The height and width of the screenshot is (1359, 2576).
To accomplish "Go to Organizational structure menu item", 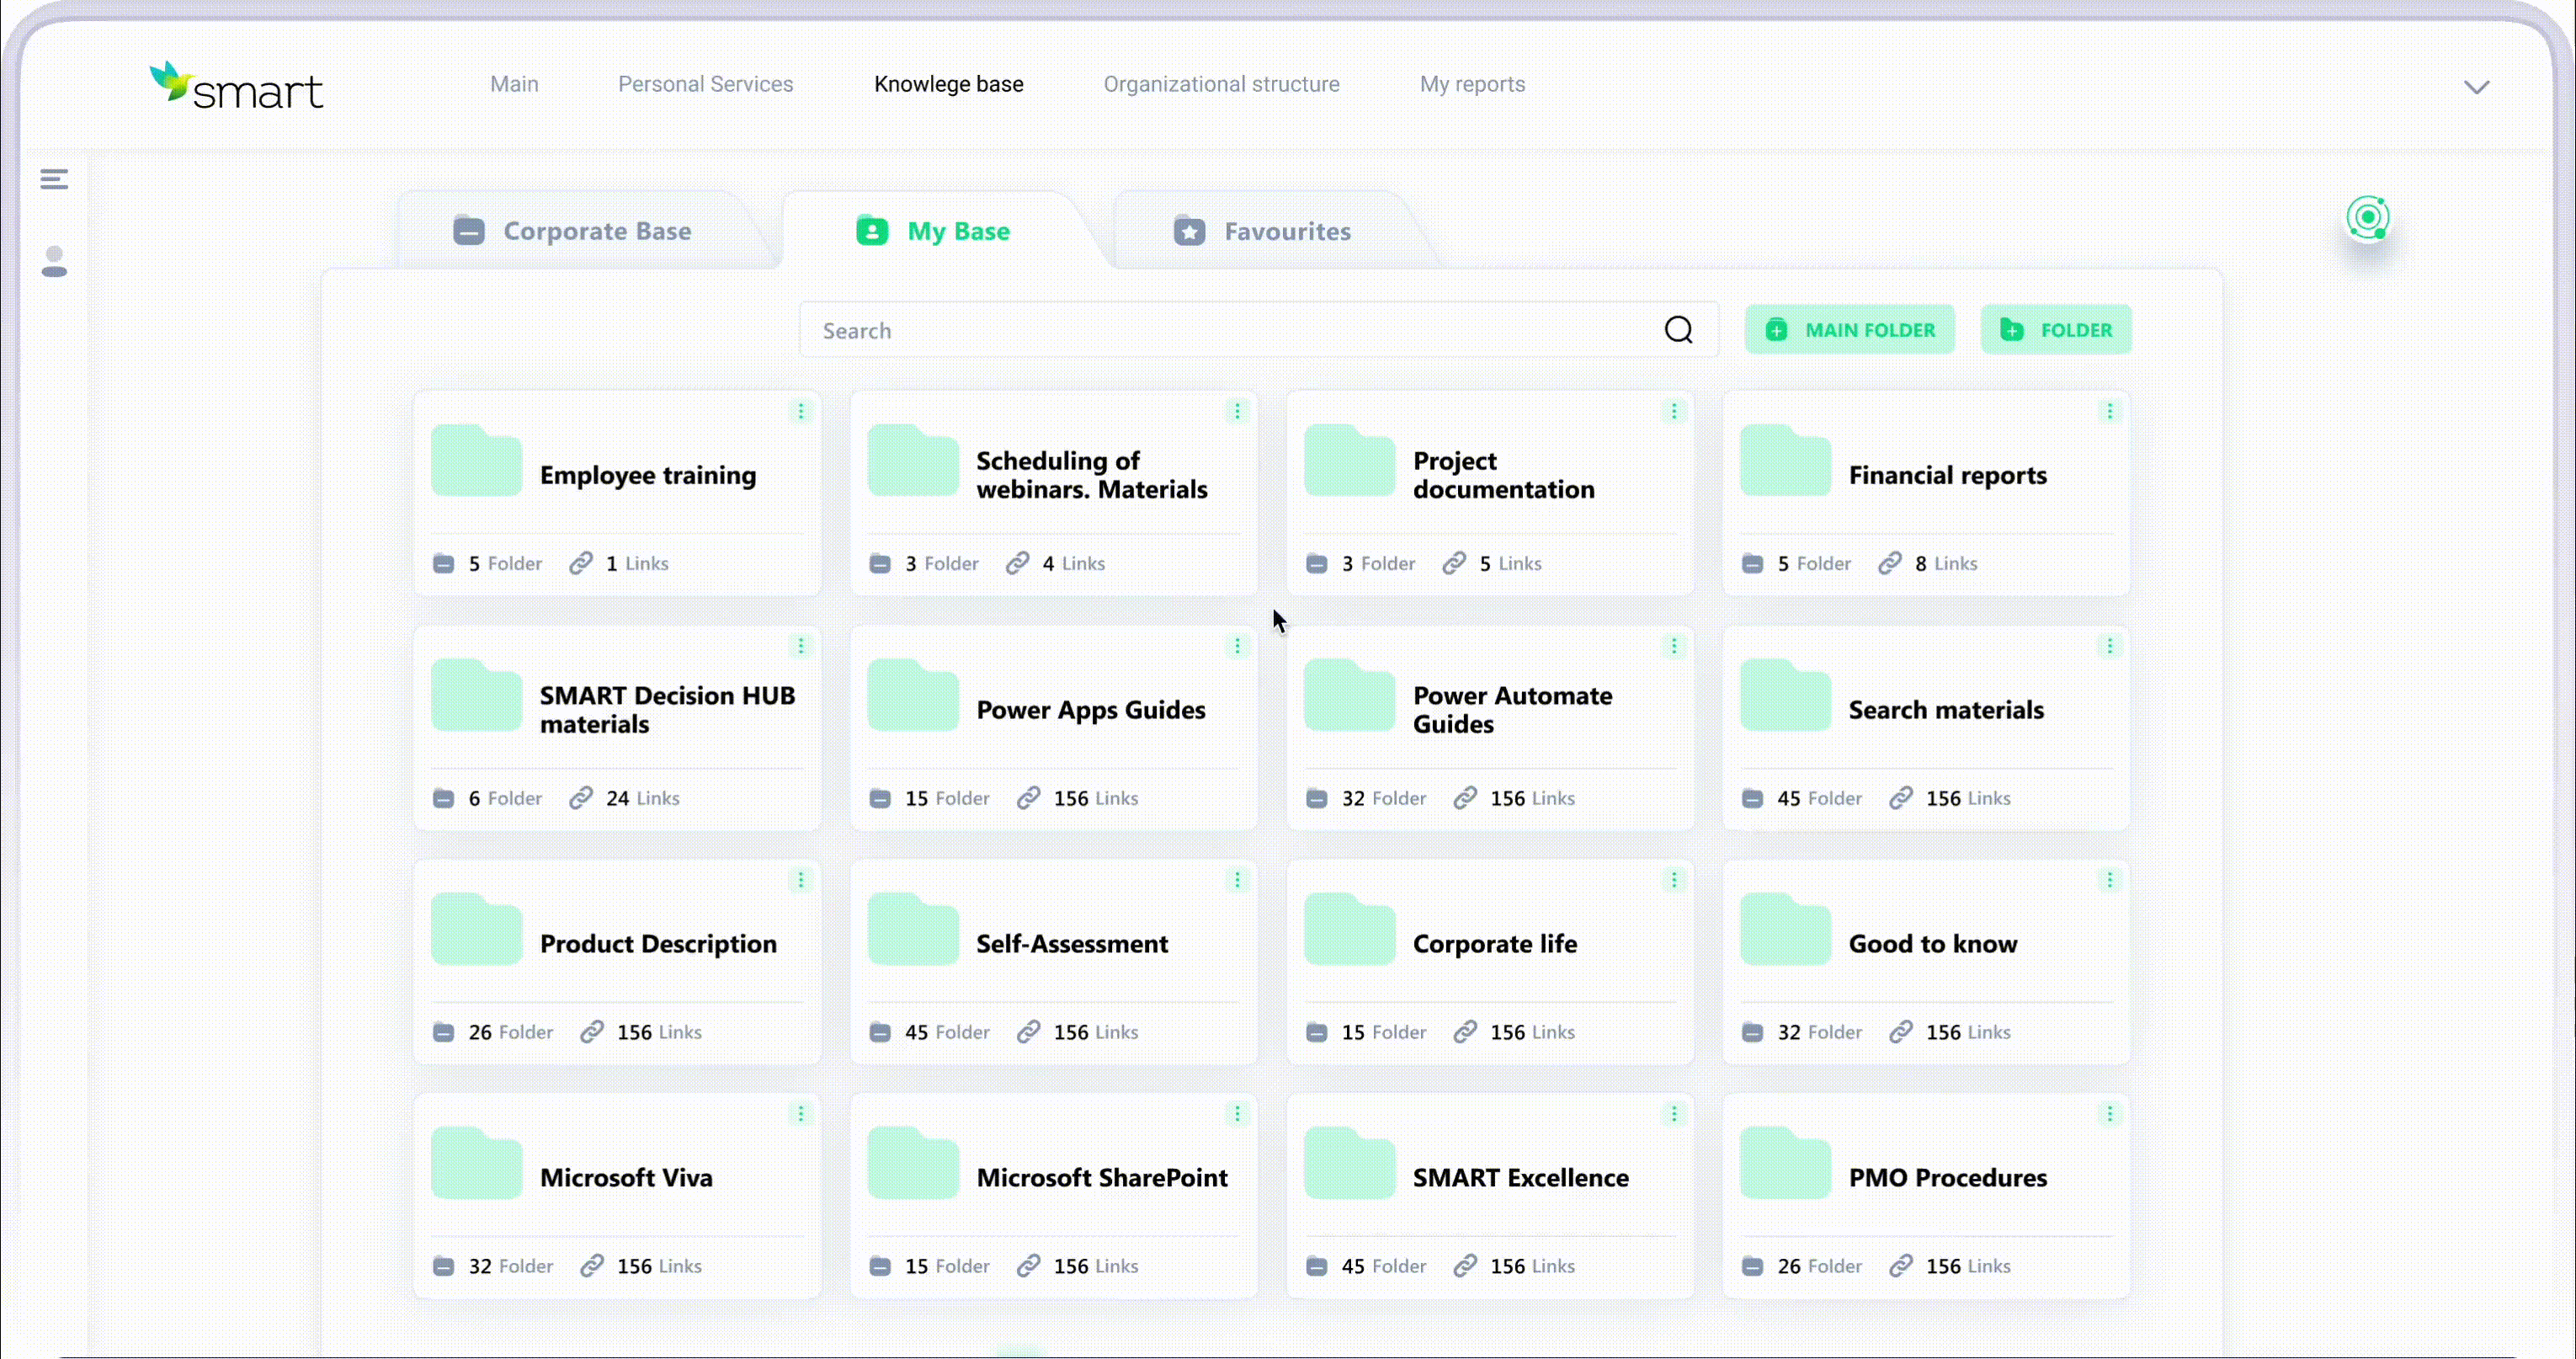I will coord(1221,84).
